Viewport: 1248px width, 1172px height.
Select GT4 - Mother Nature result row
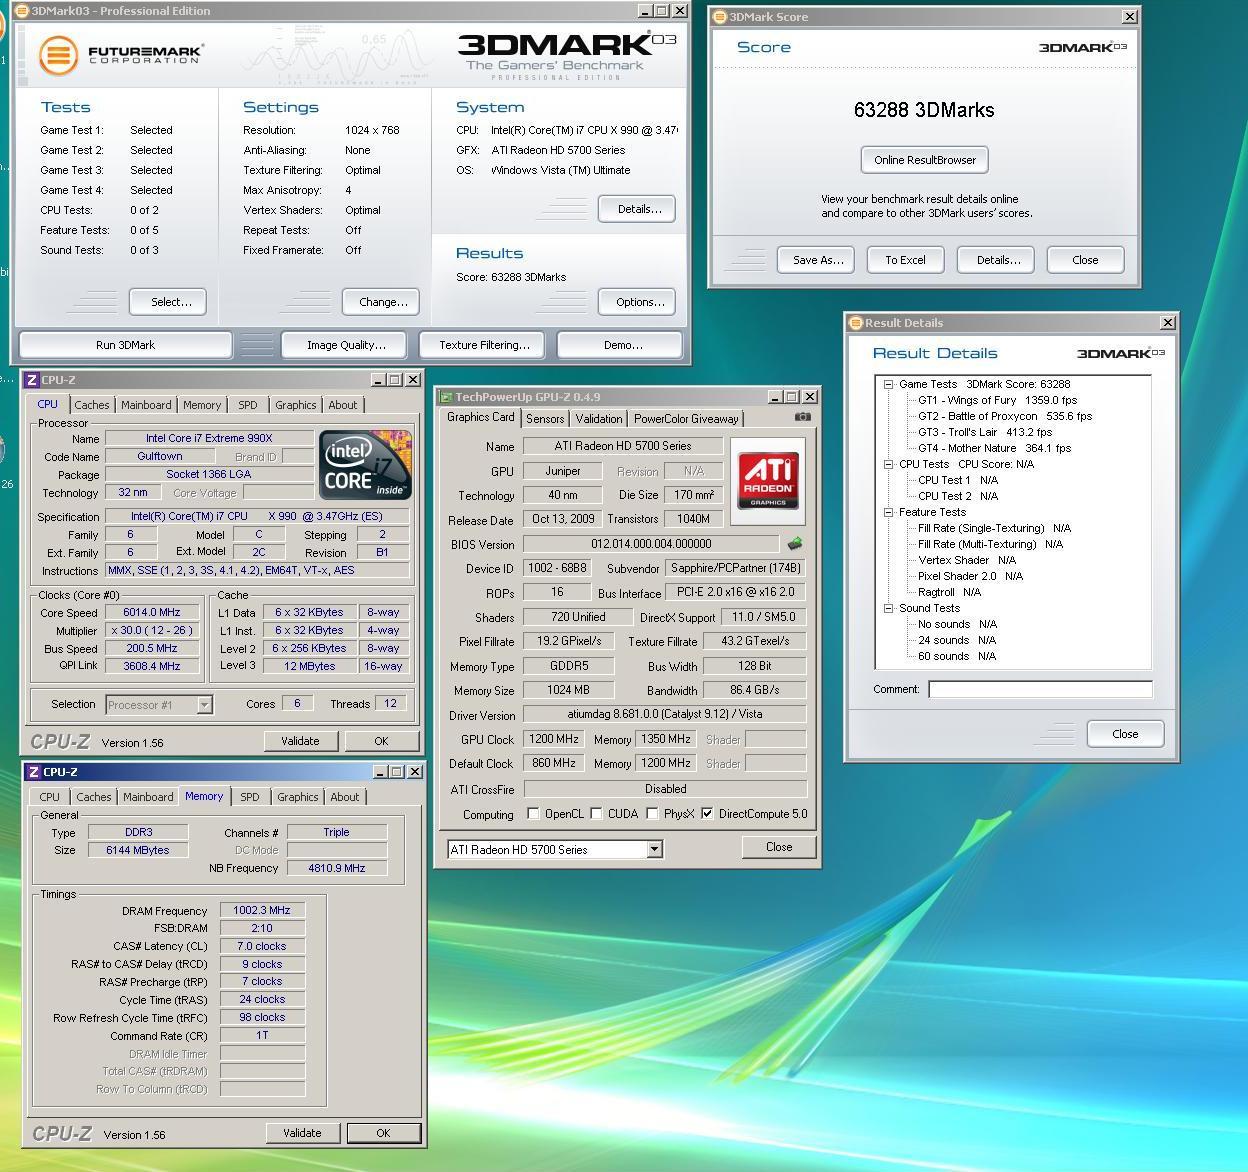coord(994,448)
